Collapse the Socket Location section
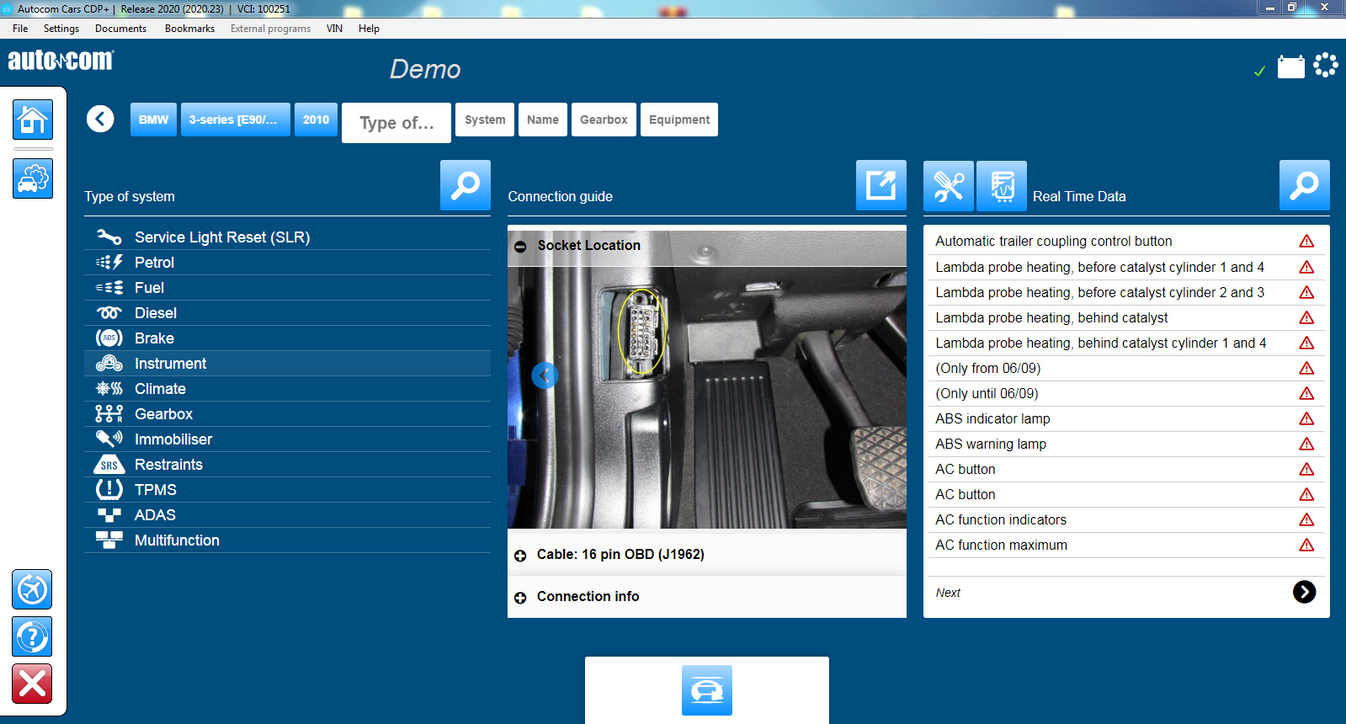Viewport: 1346px width, 724px height. point(521,245)
